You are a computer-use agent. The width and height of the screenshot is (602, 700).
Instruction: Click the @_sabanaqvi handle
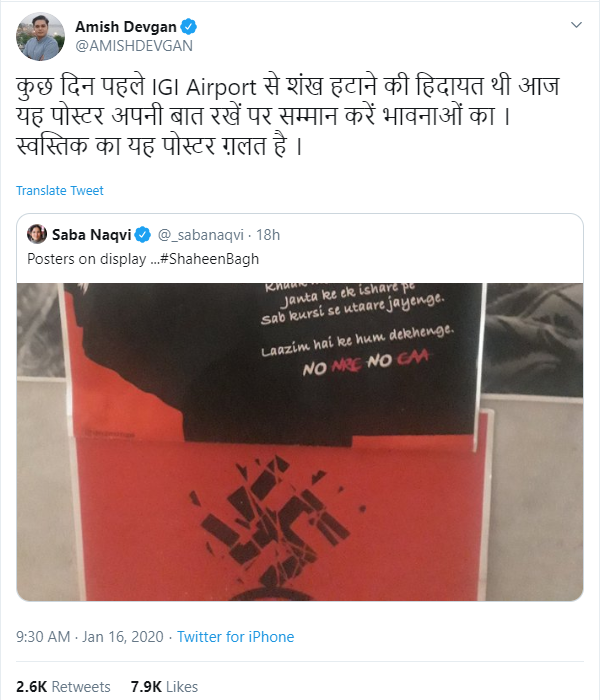[201, 235]
